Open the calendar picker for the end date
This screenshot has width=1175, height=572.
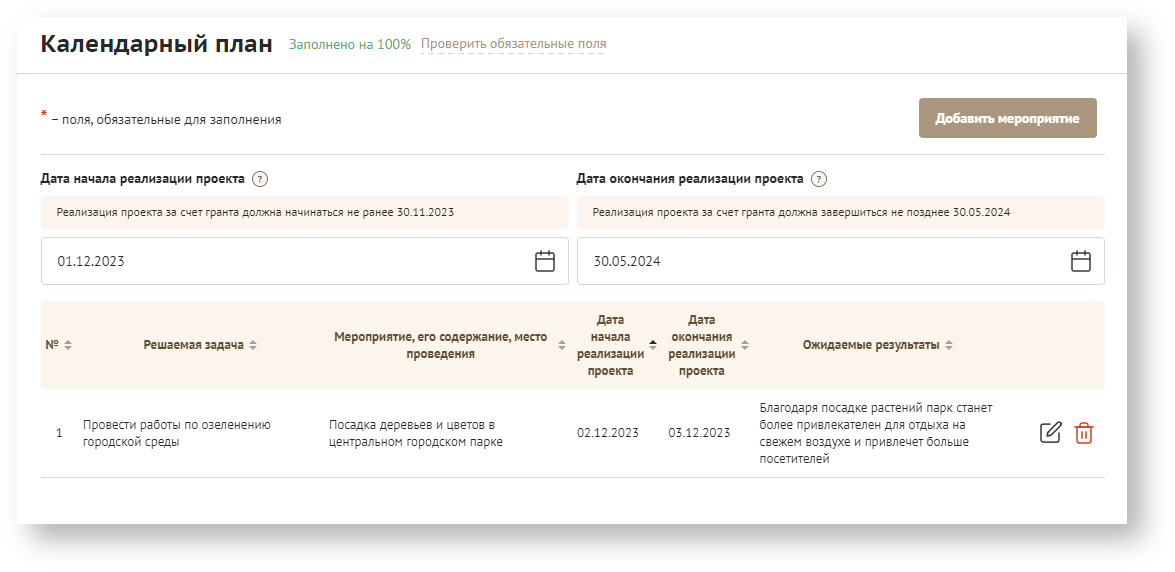[1080, 261]
